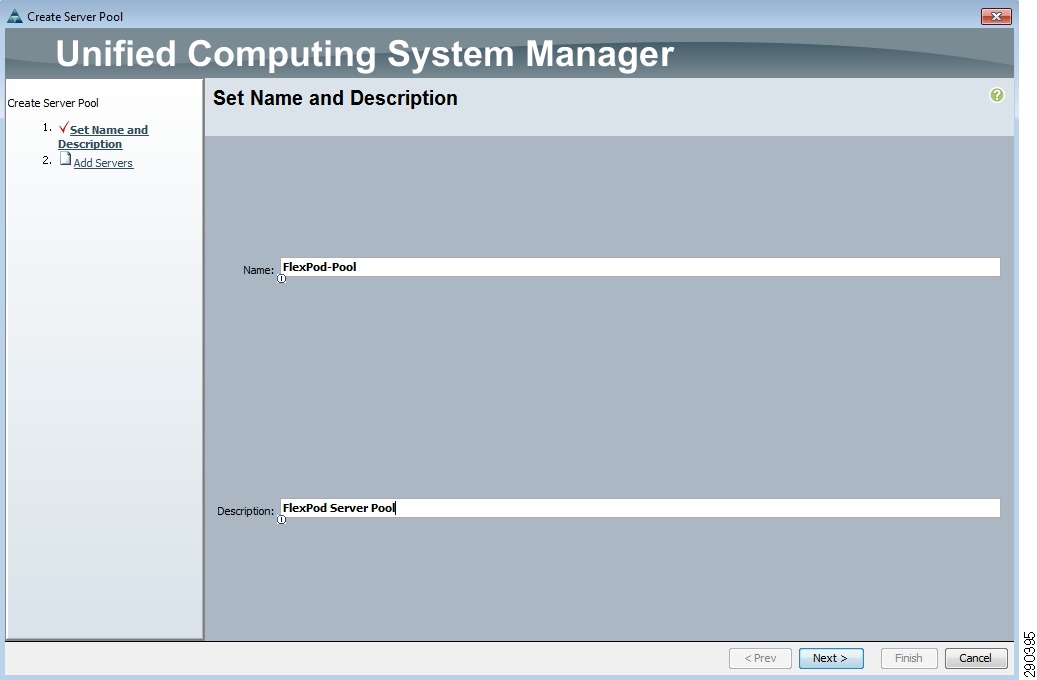Screen dimensions: 1037x680
Task: Close the Create Server Pool dialog
Action: coord(996,17)
